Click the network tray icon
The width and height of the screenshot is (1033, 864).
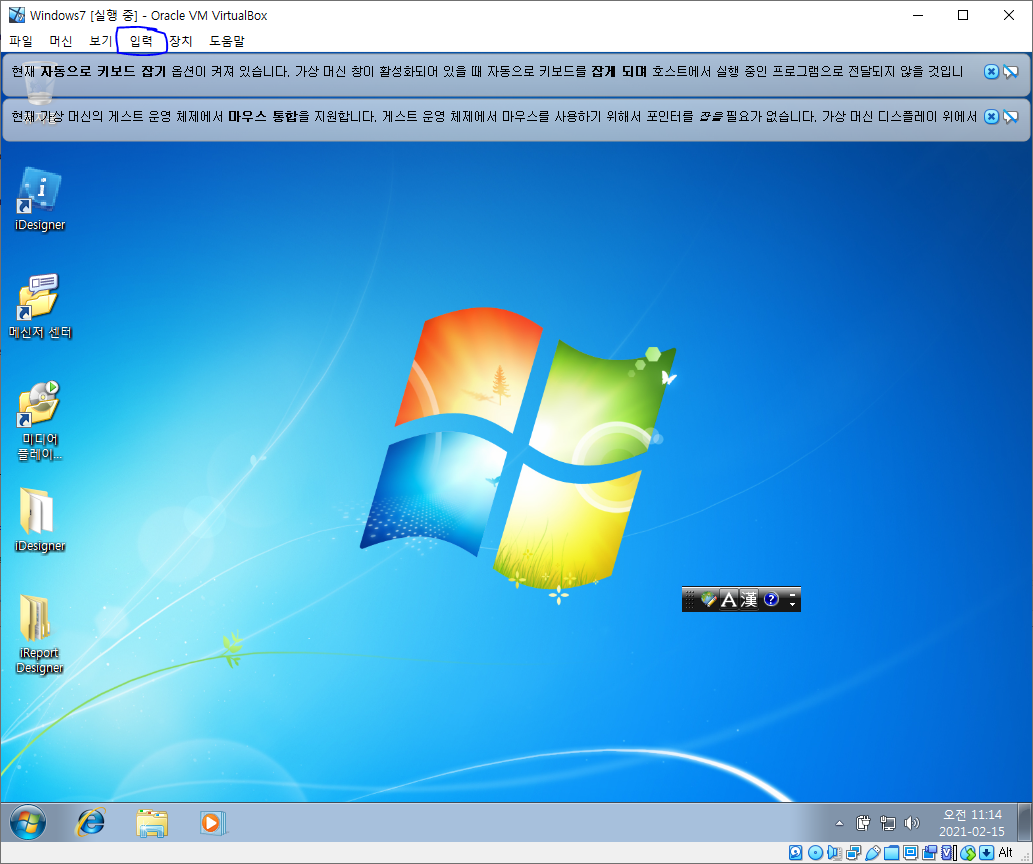tap(887, 822)
